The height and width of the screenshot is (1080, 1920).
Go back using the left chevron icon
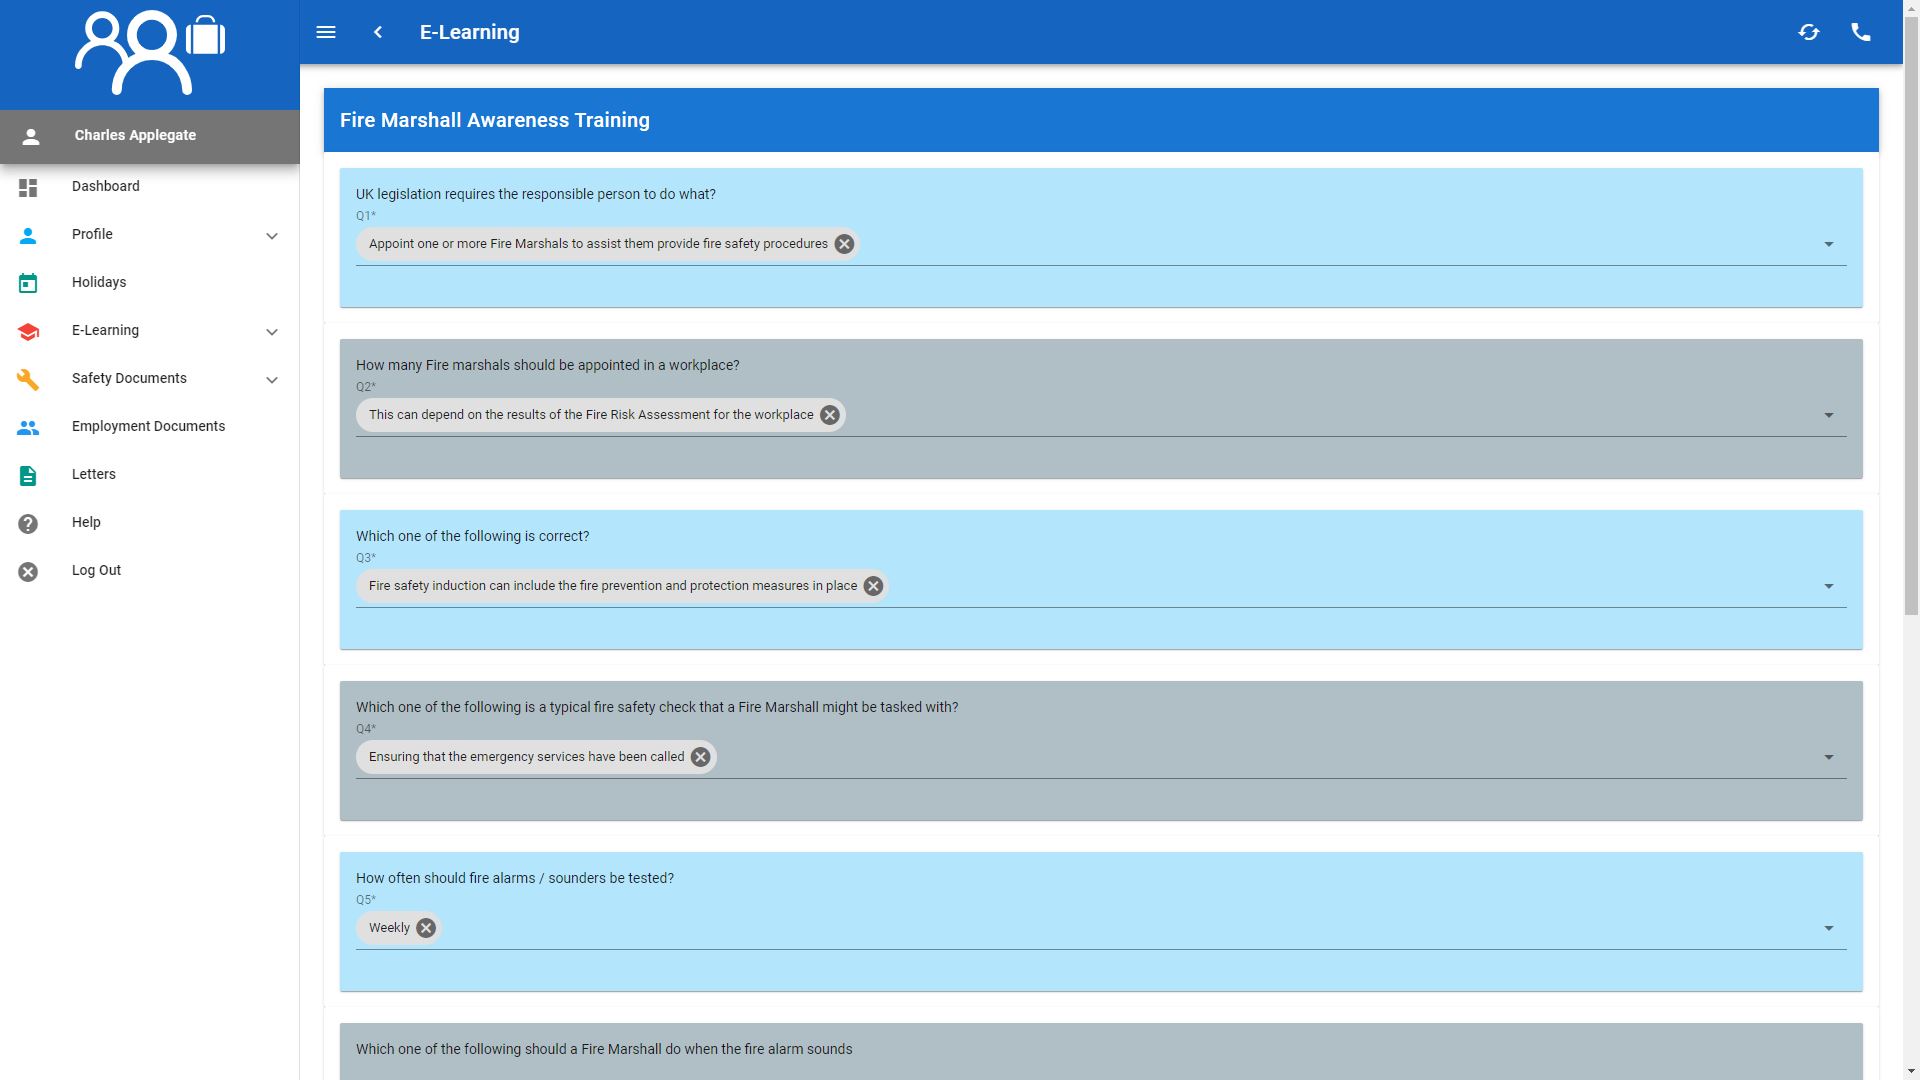click(378, 32)
